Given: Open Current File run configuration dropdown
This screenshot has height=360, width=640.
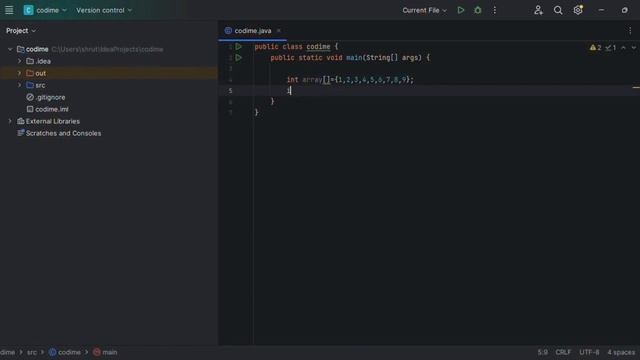Looking at the screenshot, I should tap(424, 10).
